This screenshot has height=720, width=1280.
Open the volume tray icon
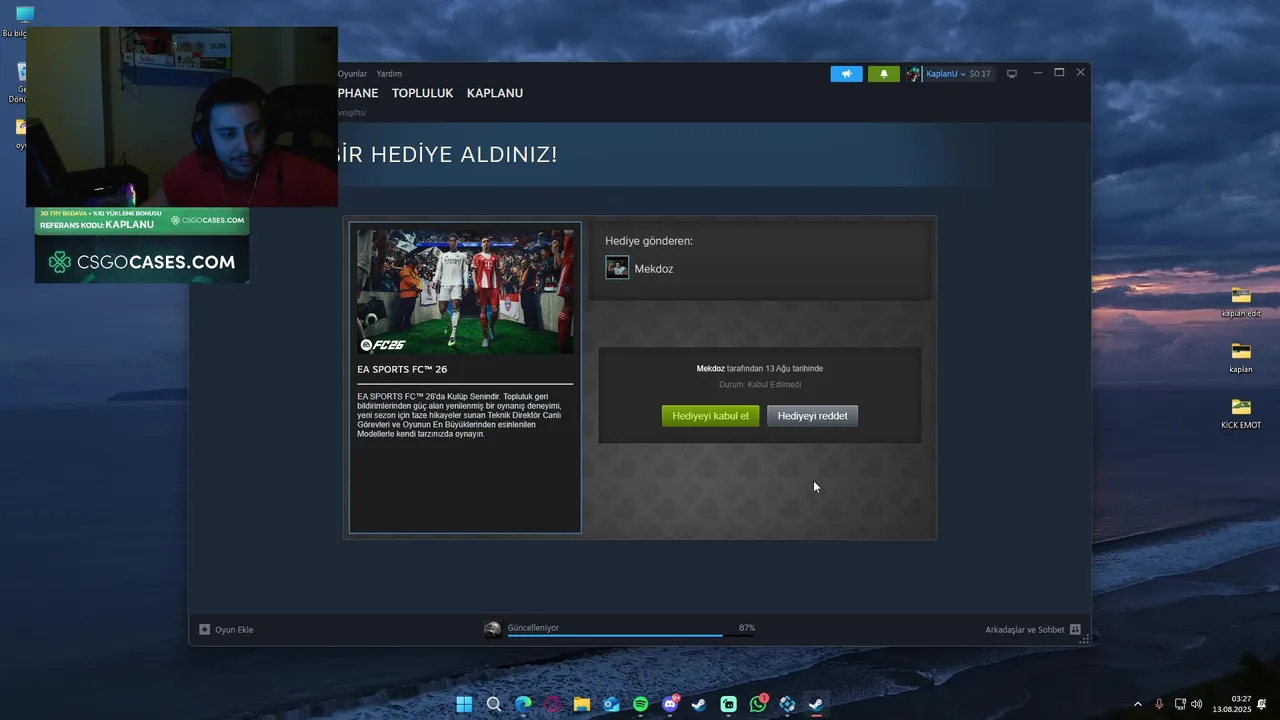coord(1197,704)
